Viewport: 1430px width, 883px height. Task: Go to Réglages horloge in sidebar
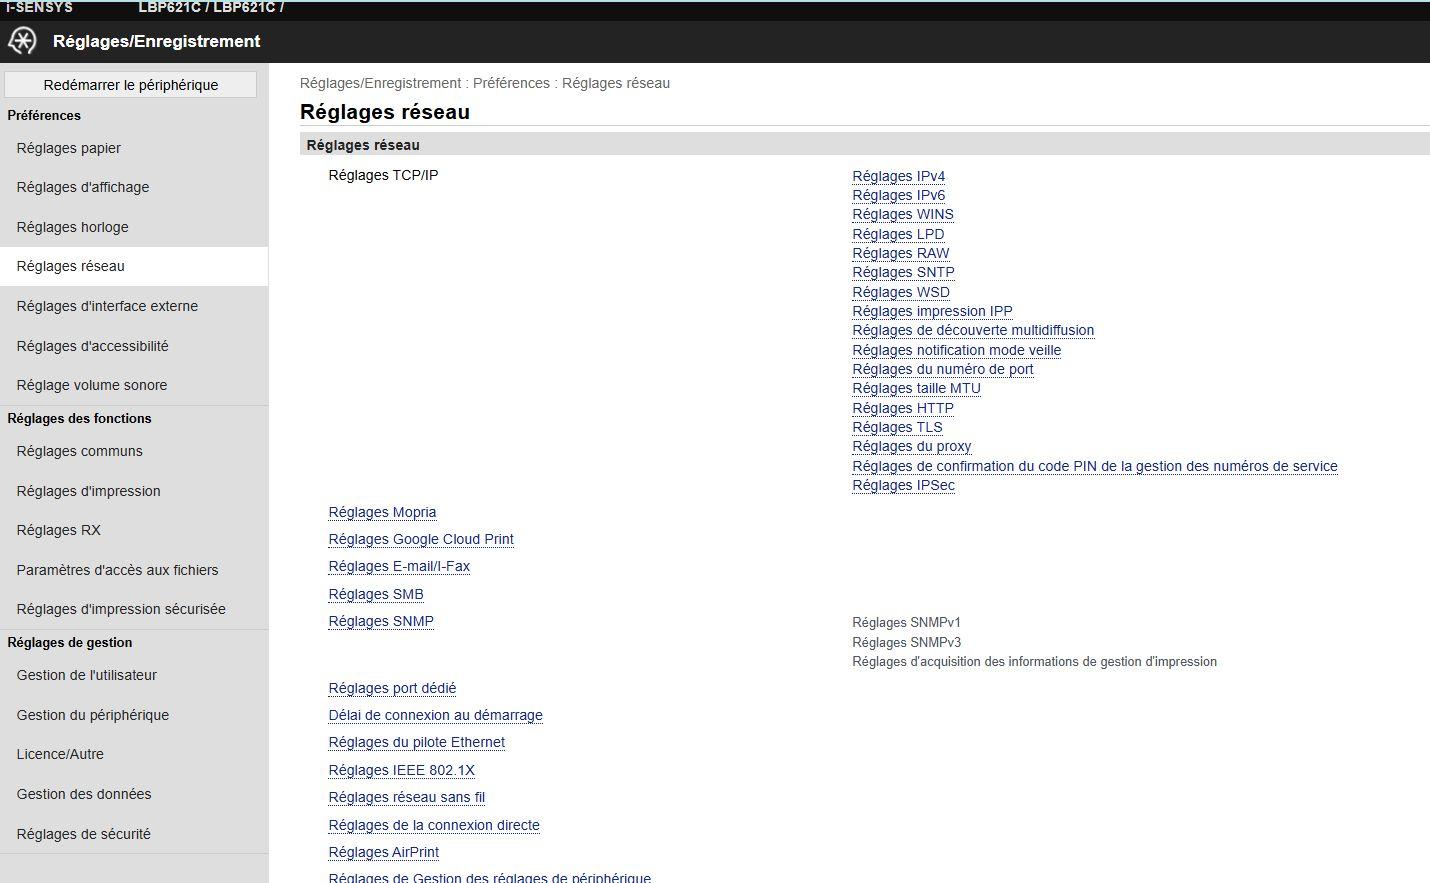tap(73, 227)
